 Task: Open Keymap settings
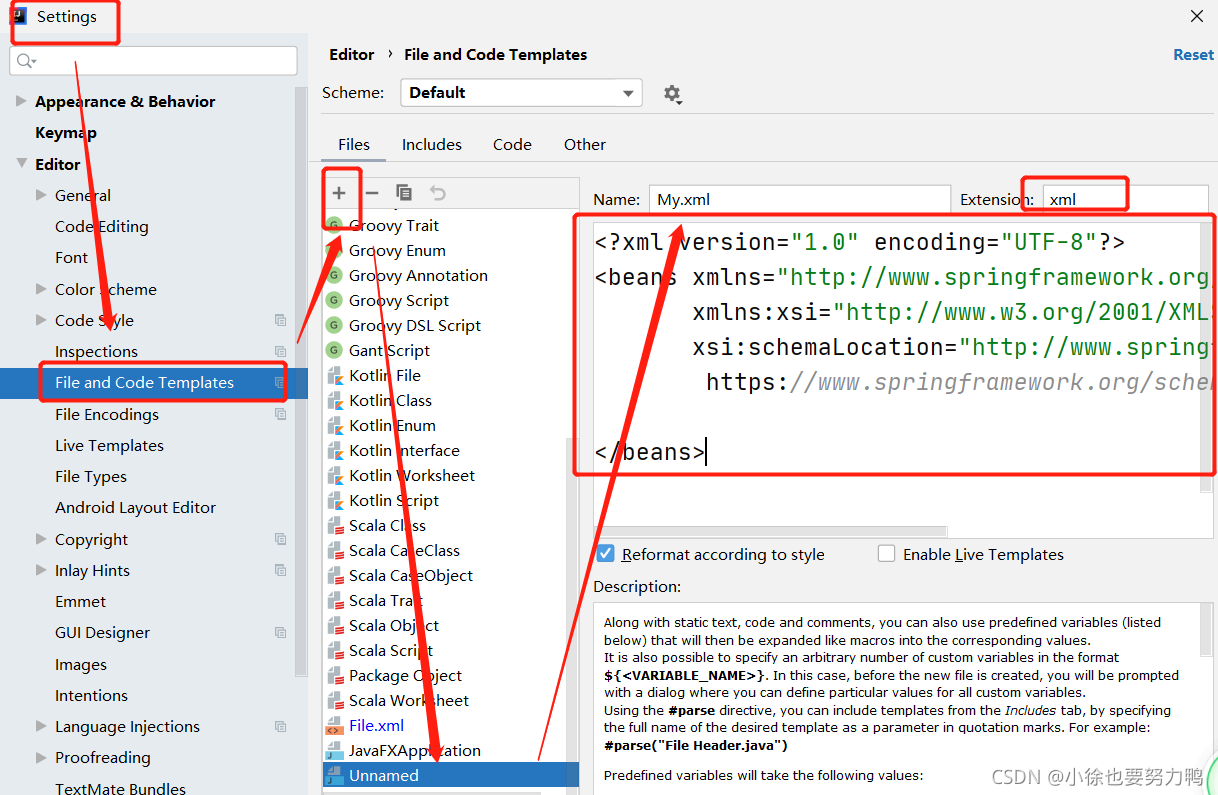coord(66,132)
